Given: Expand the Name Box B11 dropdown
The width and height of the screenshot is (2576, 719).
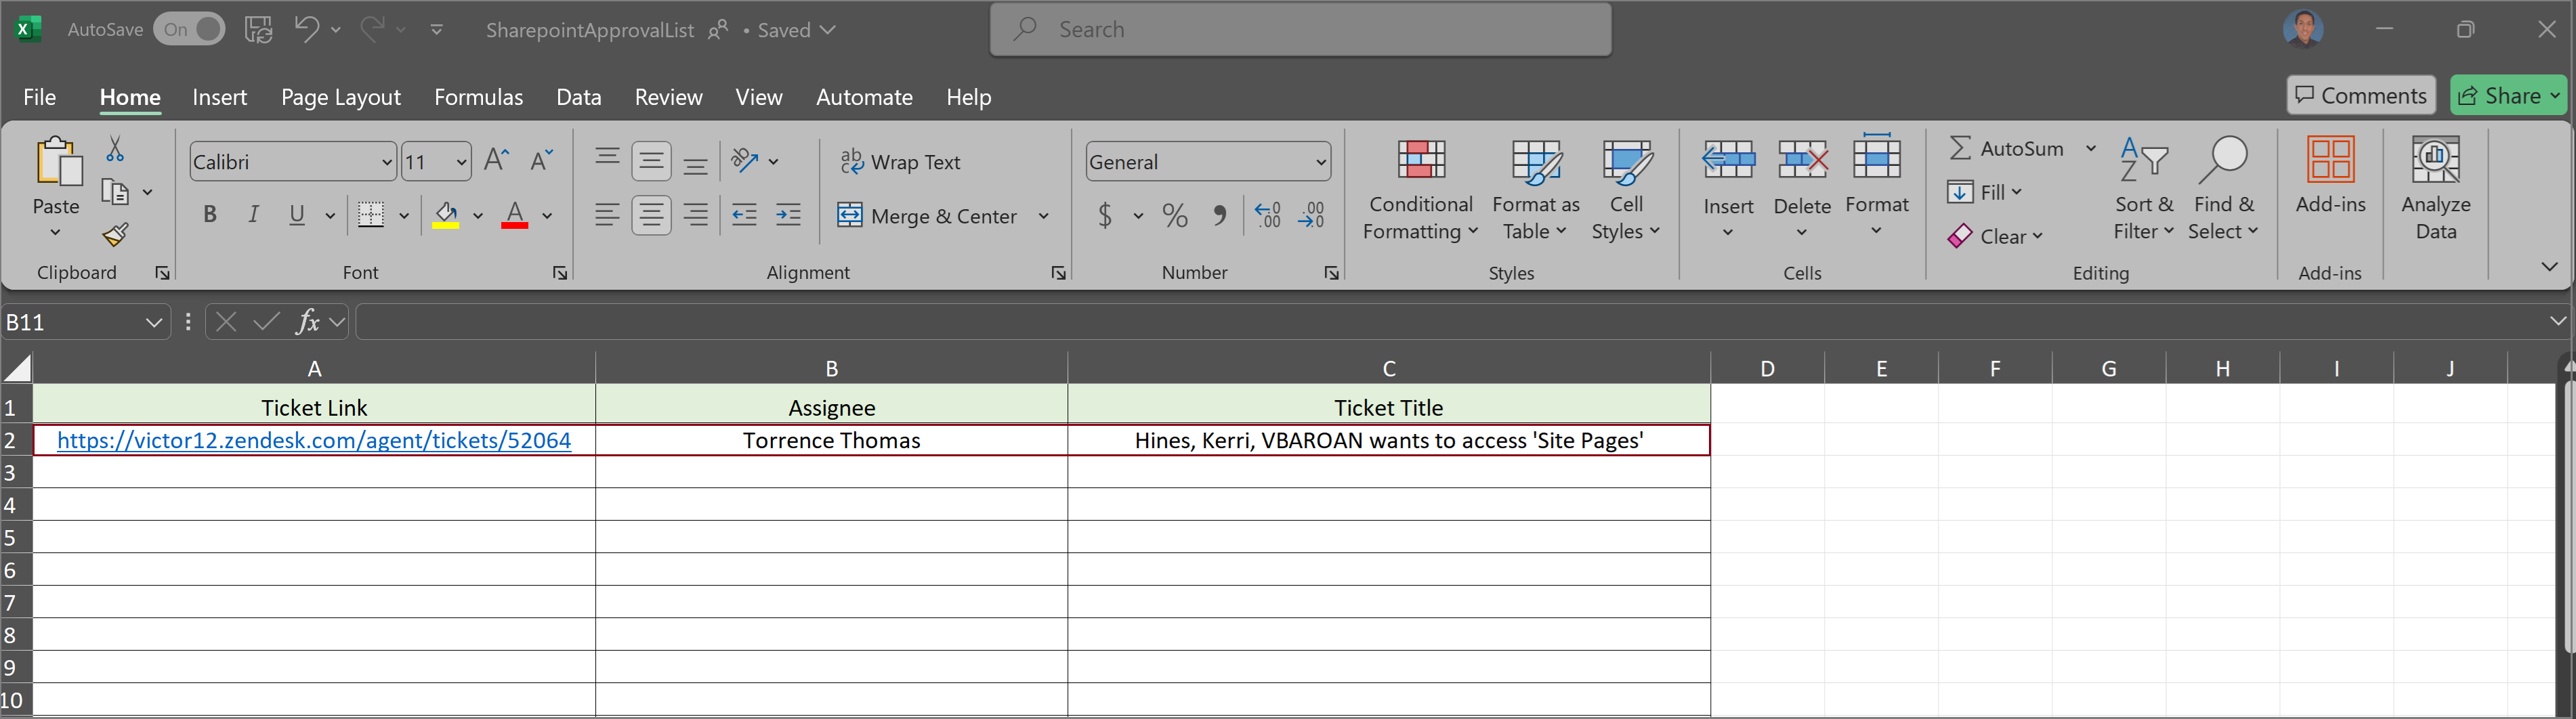Looking at the screenshot, I should 153,322.
